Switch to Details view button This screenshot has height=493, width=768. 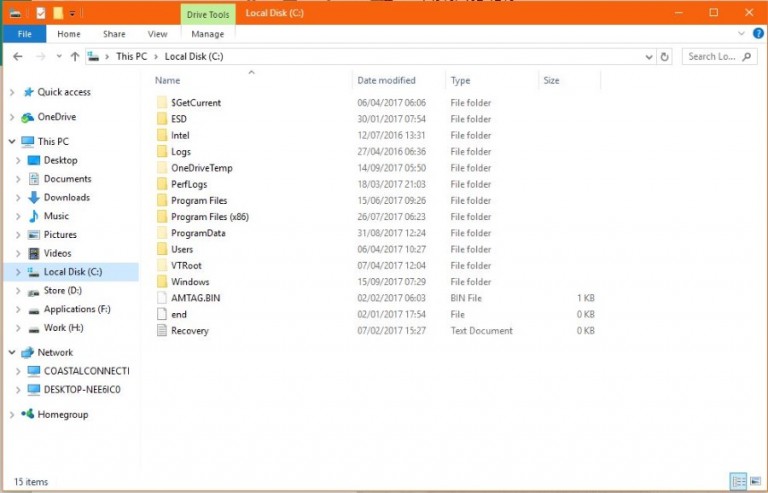pos(738,481)
